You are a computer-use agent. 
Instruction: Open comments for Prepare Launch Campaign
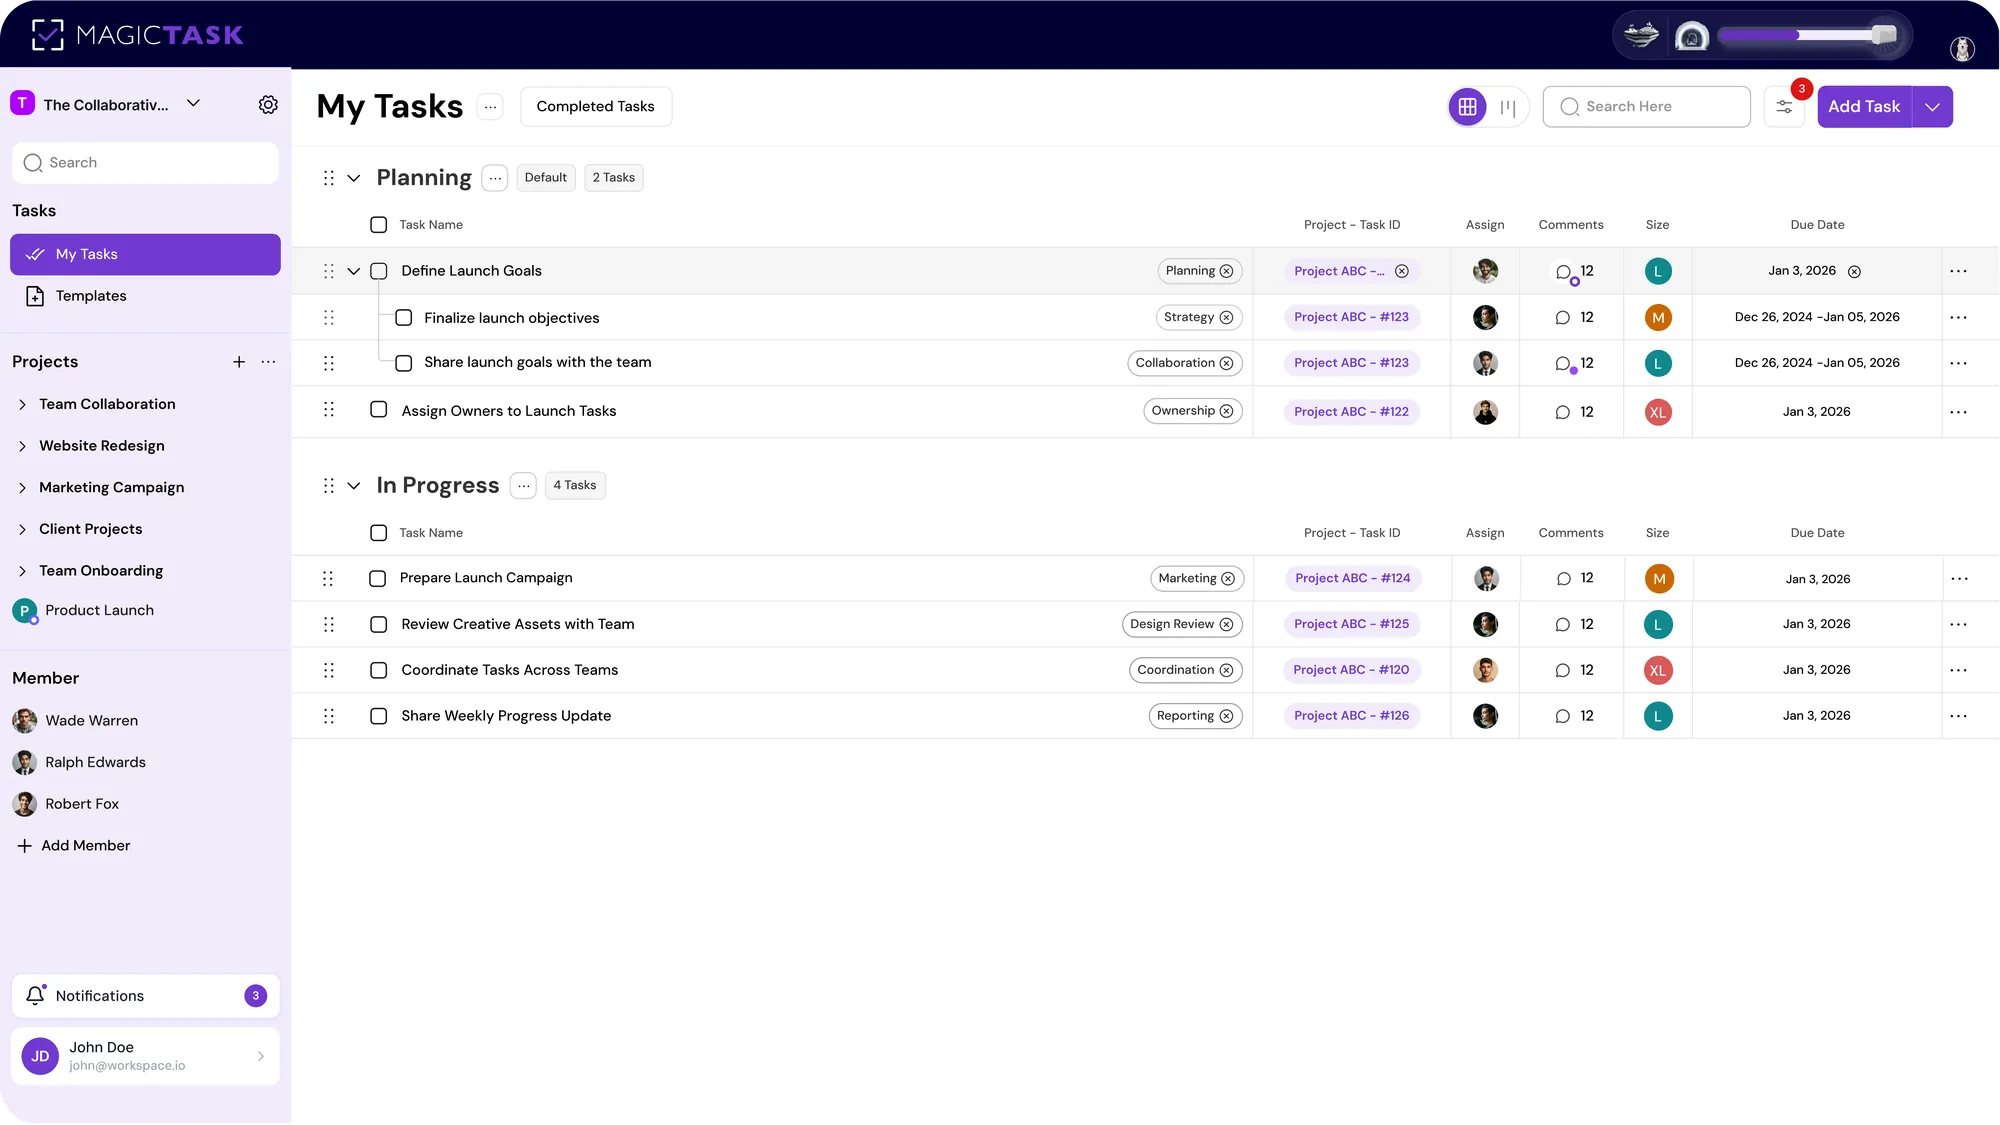click(1563, 579)
